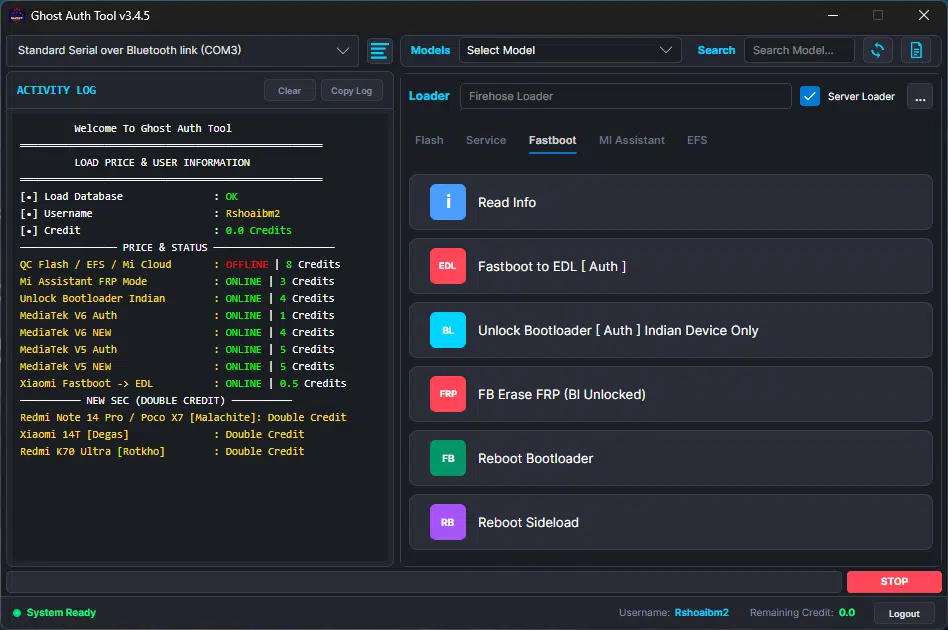Screen dimensions: 948x630
Task: Run FB Erase FRP (Bl Unlocked)
Action: 670,394
